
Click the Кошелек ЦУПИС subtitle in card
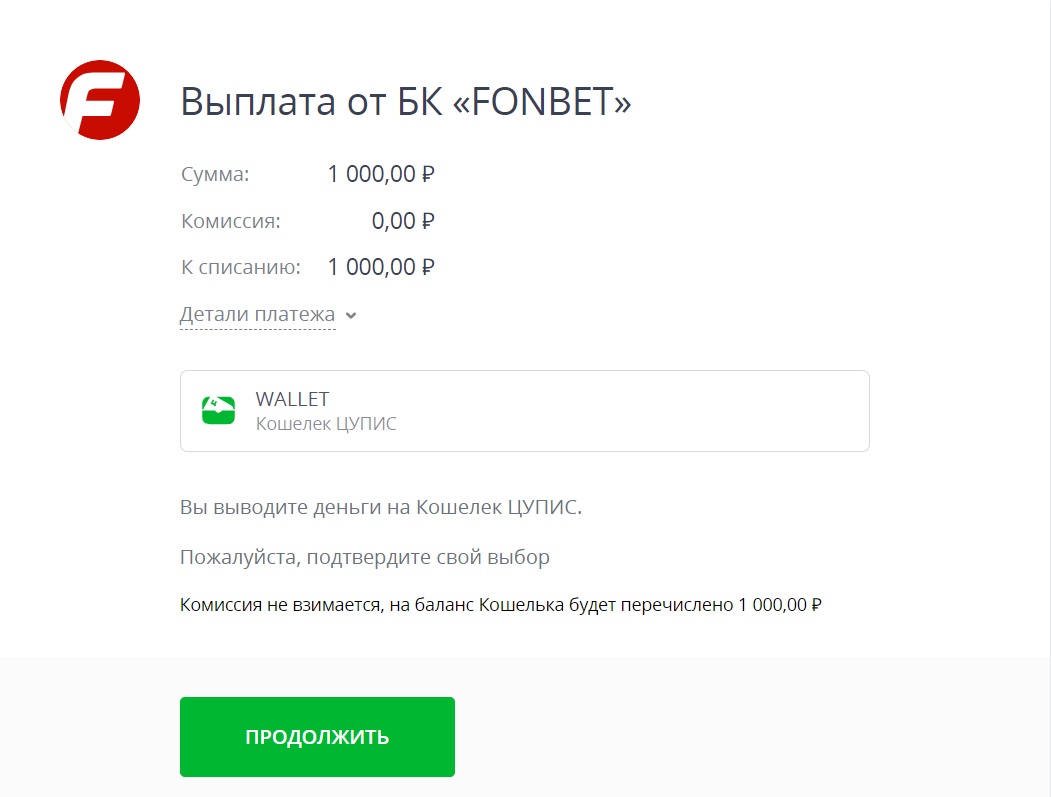(326, 424)
